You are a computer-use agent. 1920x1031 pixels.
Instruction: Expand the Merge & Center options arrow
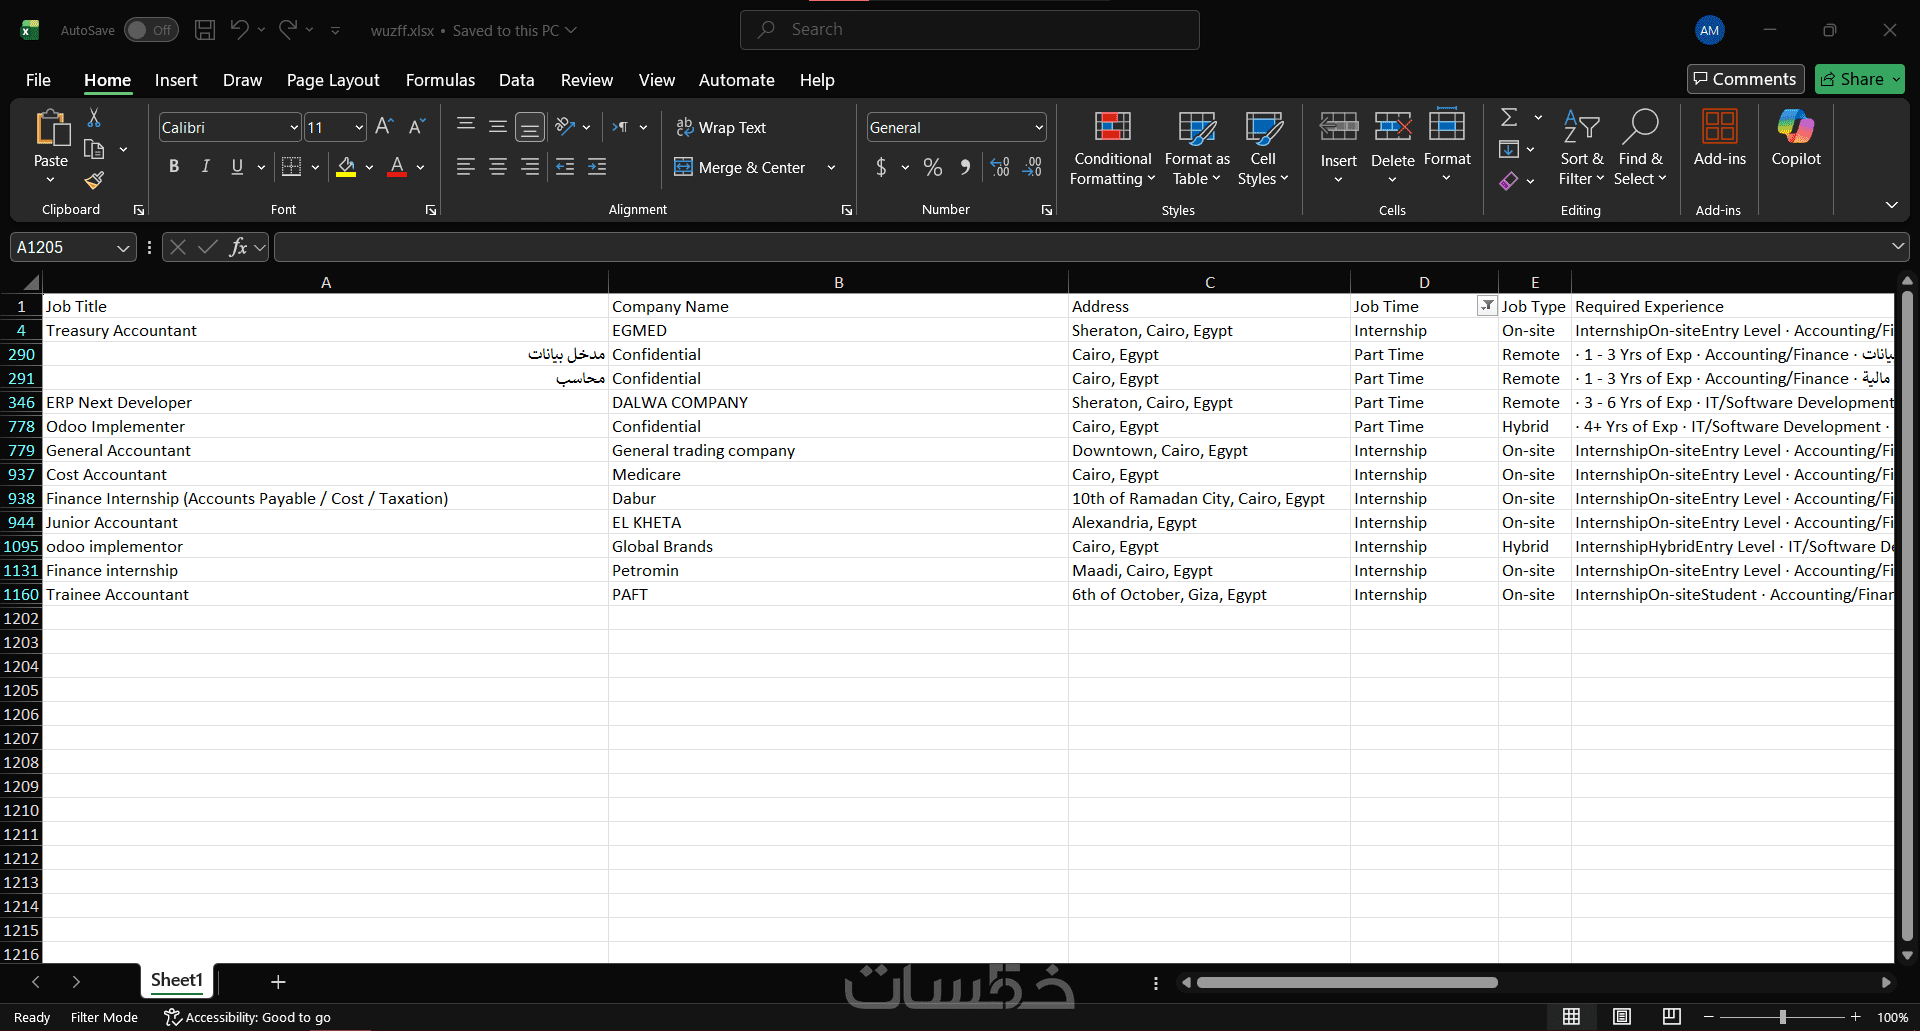click(831, 167)
